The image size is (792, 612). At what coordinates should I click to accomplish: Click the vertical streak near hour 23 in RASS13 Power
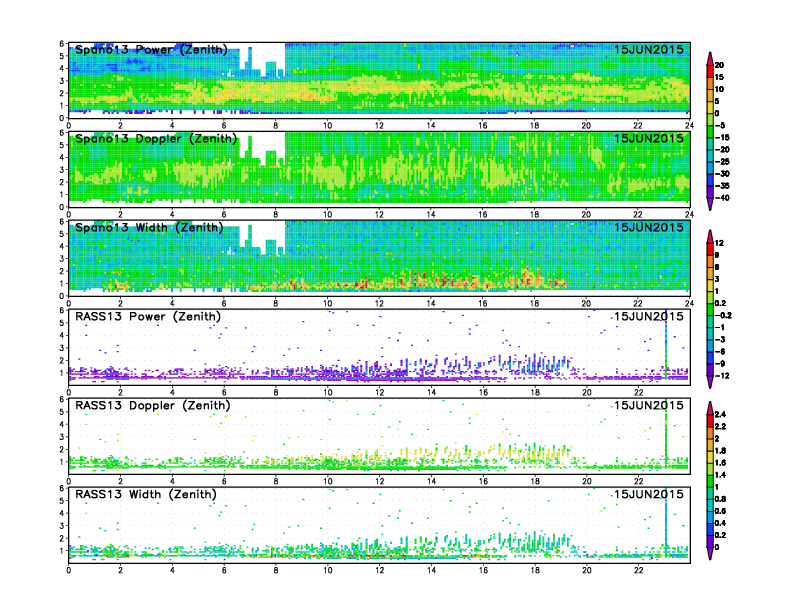click(666, 345)
